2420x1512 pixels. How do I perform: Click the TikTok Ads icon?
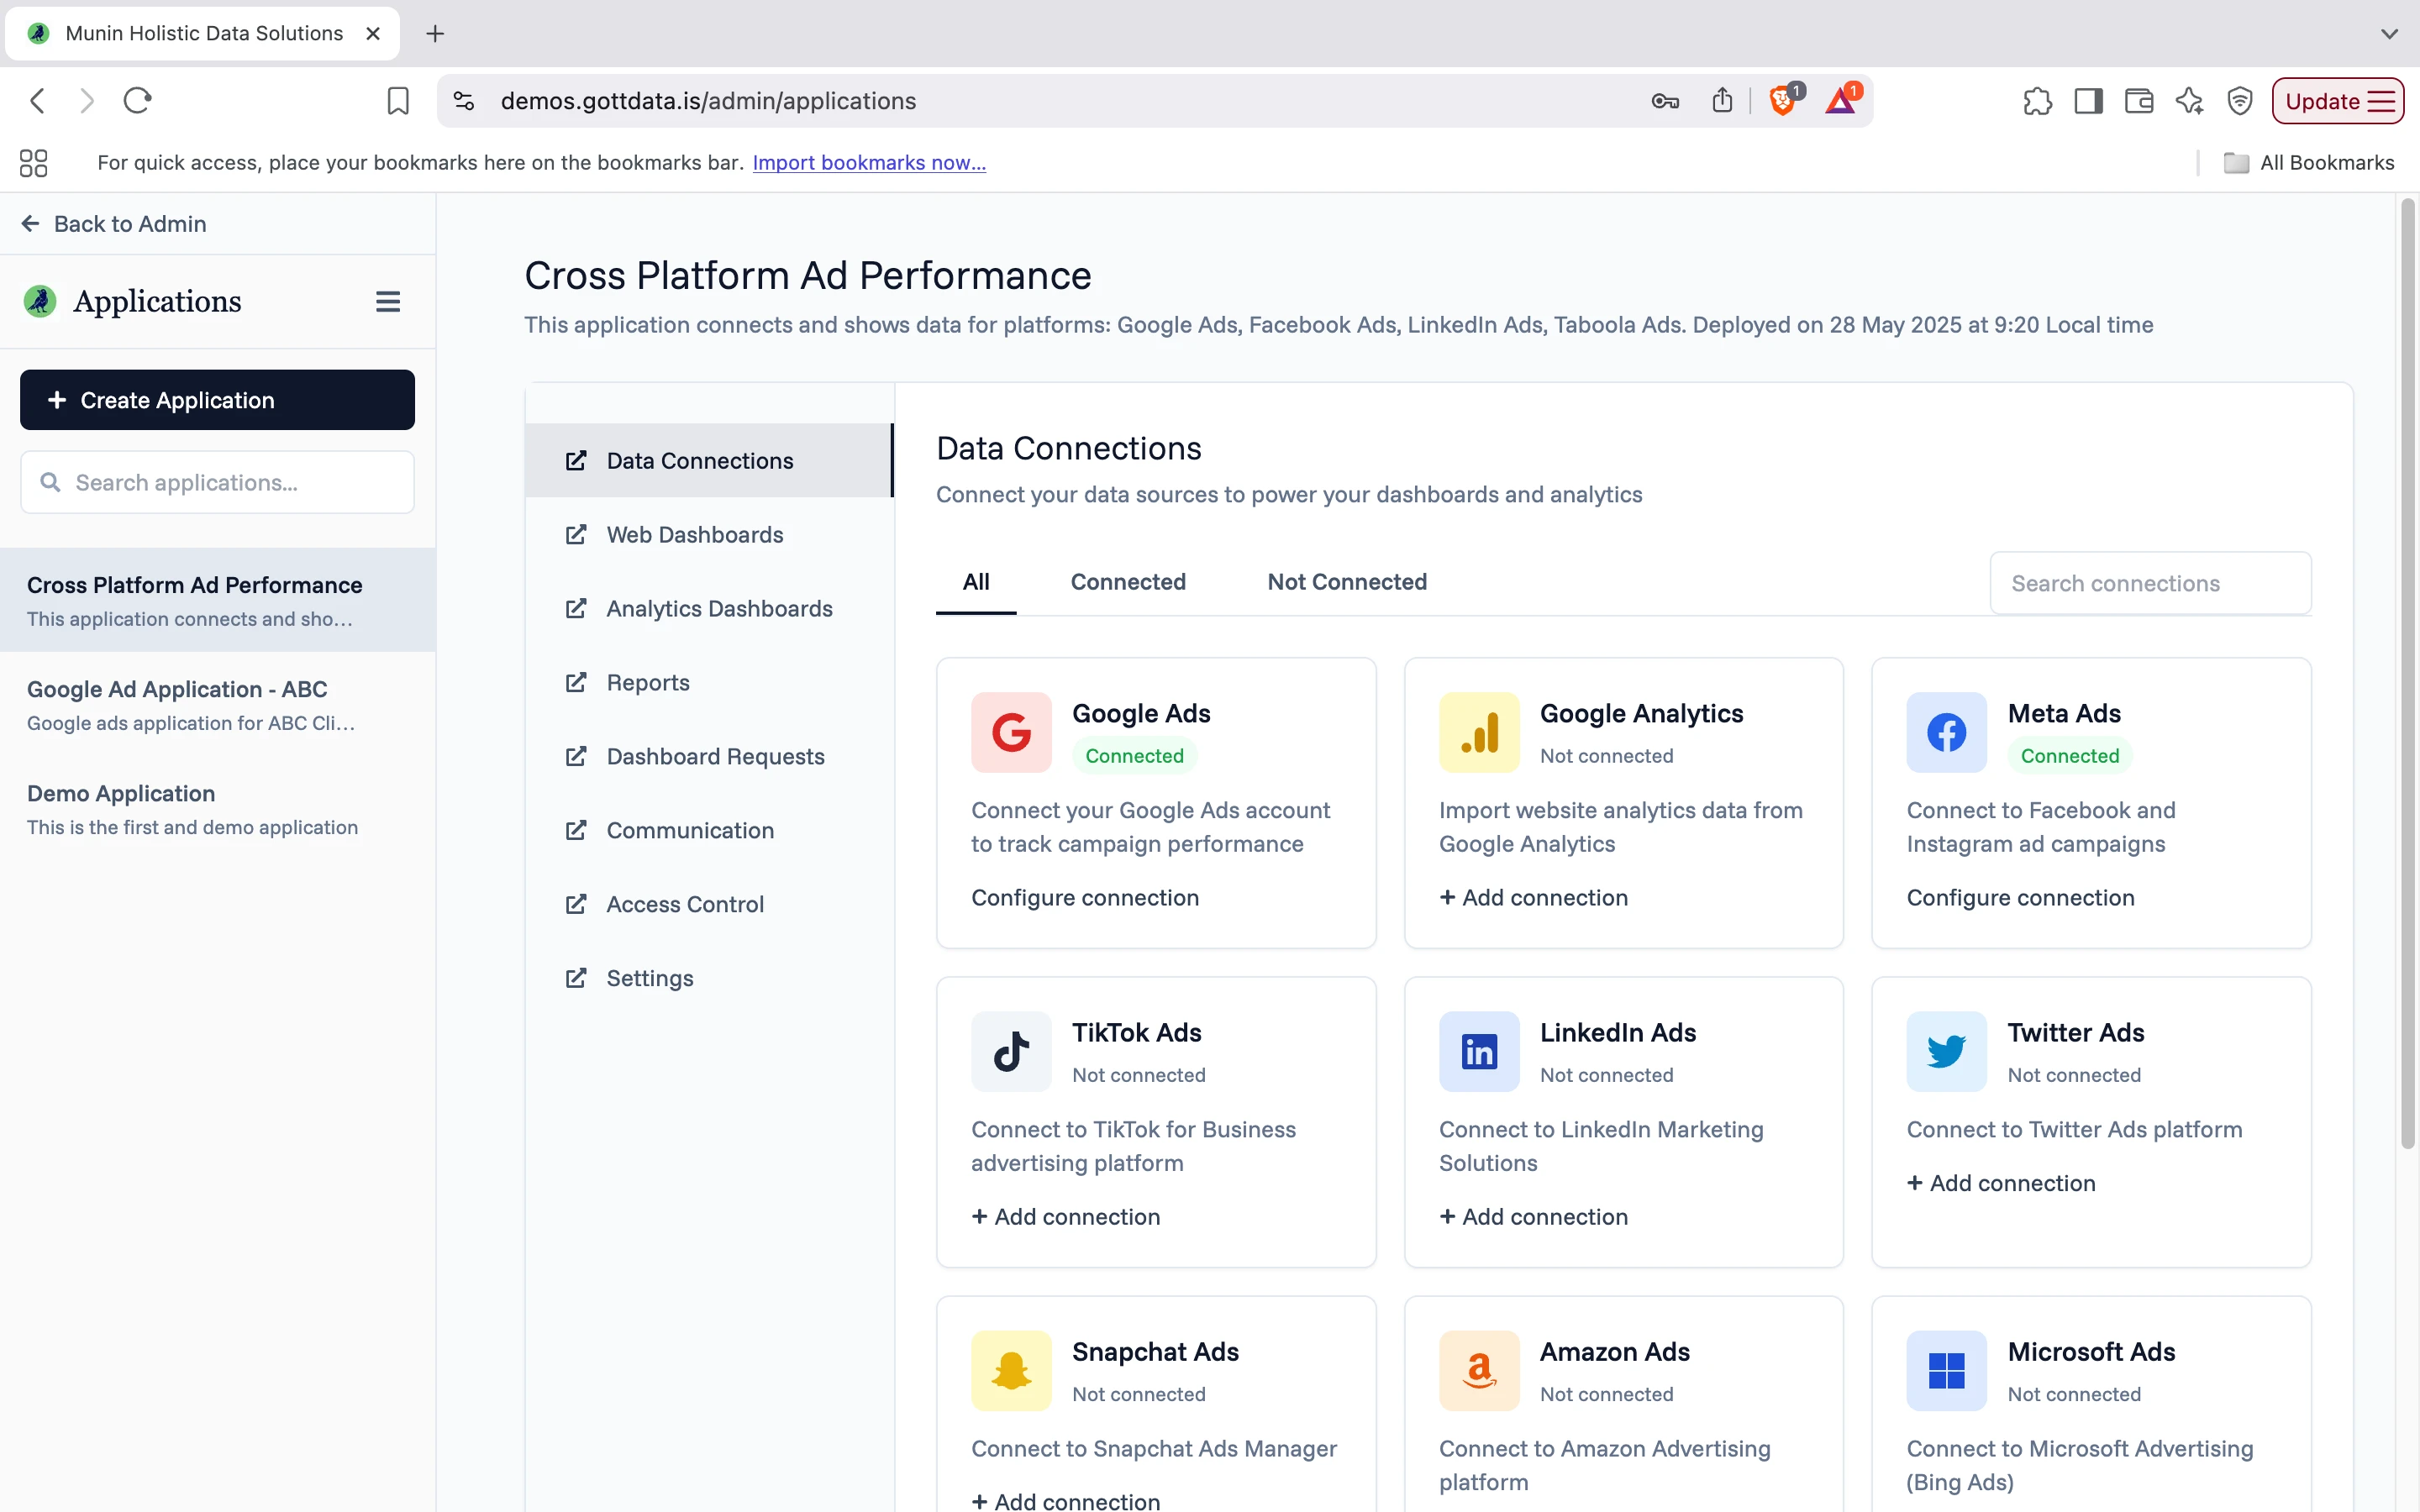(x=1010, y=1051)
